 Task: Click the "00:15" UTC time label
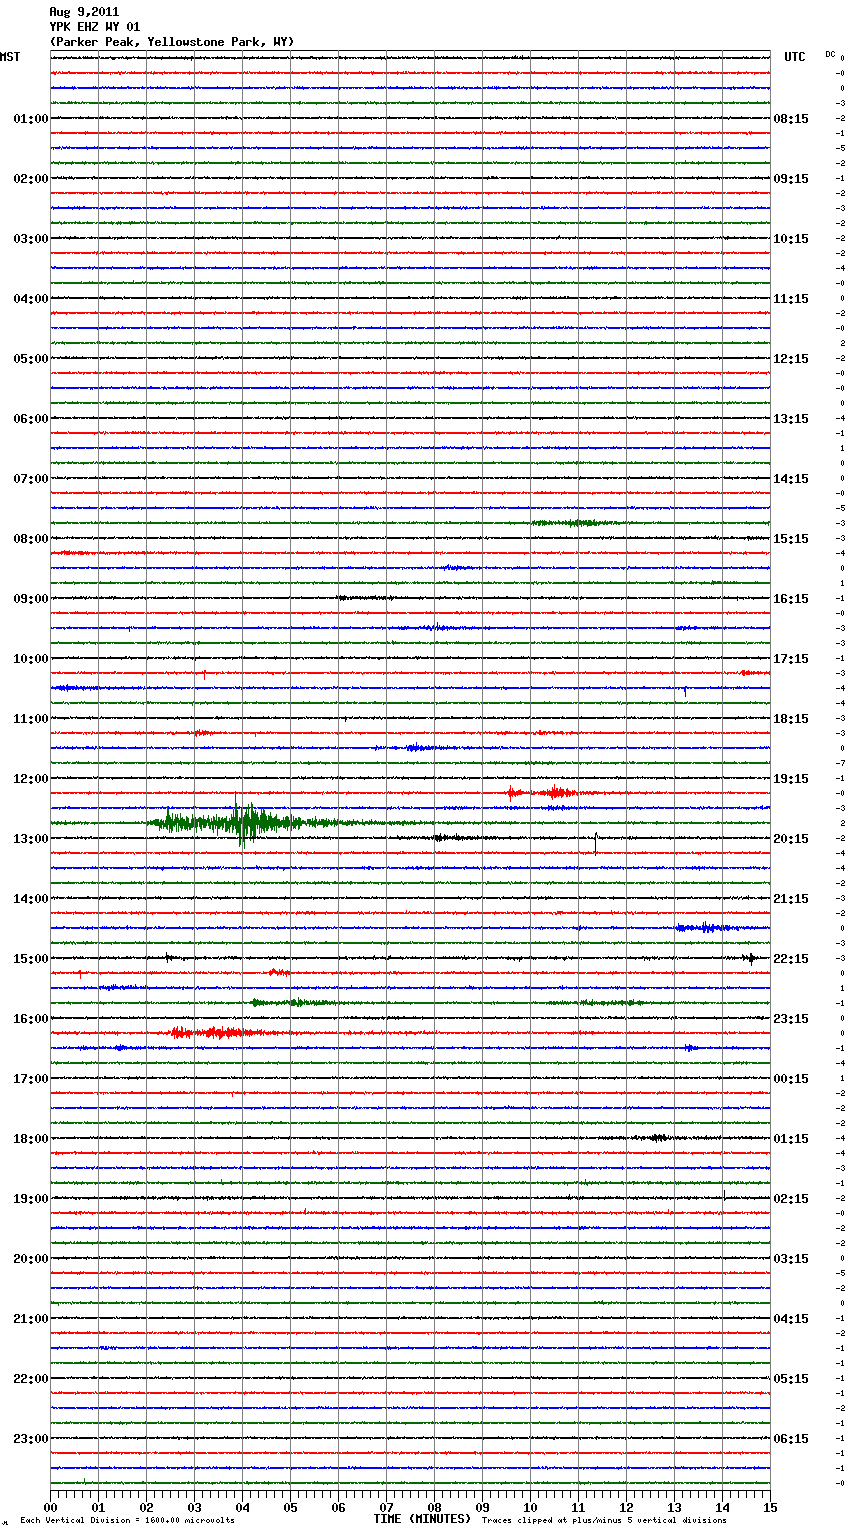(x=791, y=1079)
